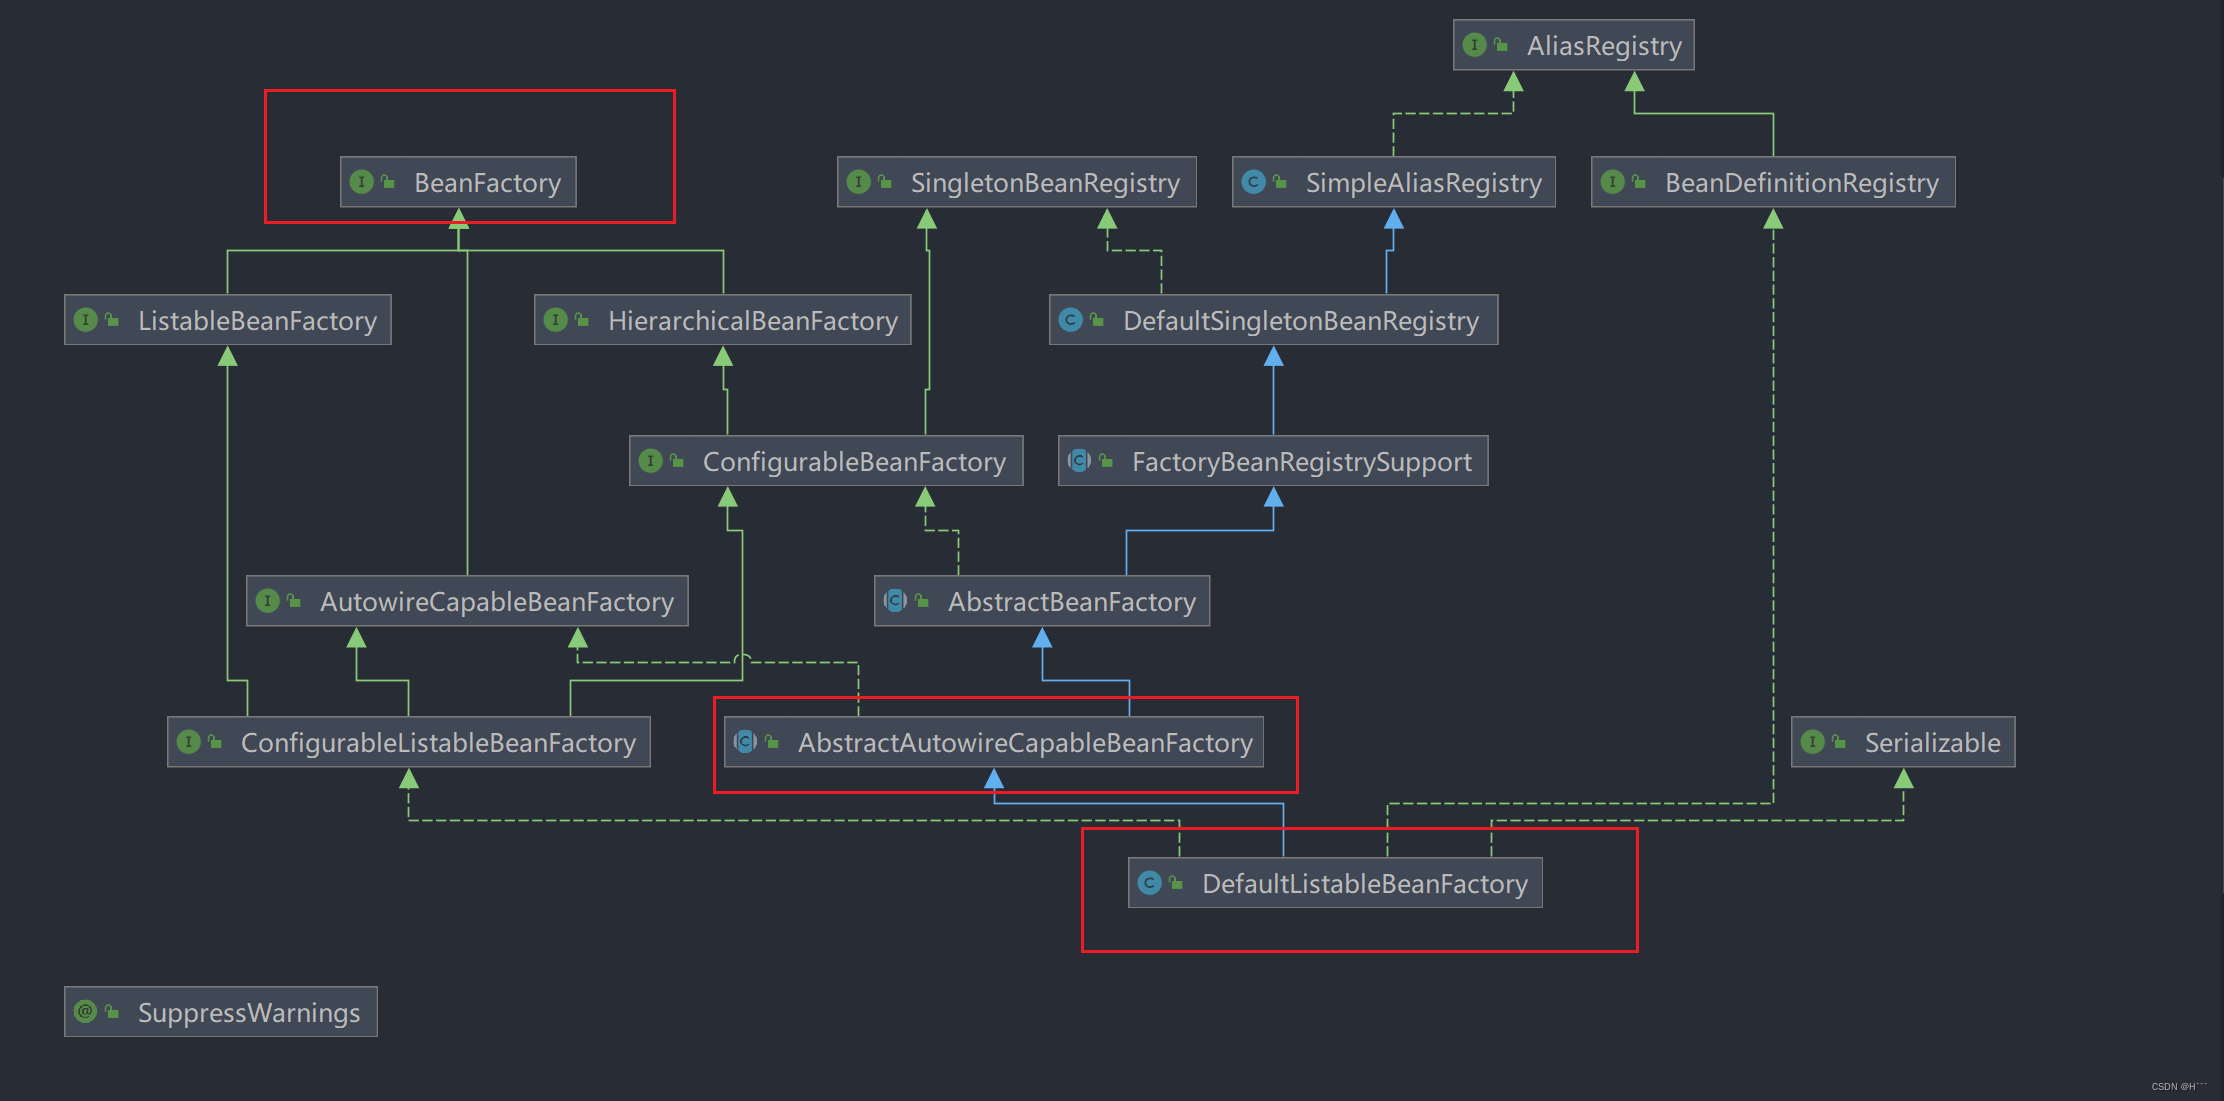Screen dimensions: 2224x1101
Task: Select the BeanFactory node
Action: click(458, 182)
